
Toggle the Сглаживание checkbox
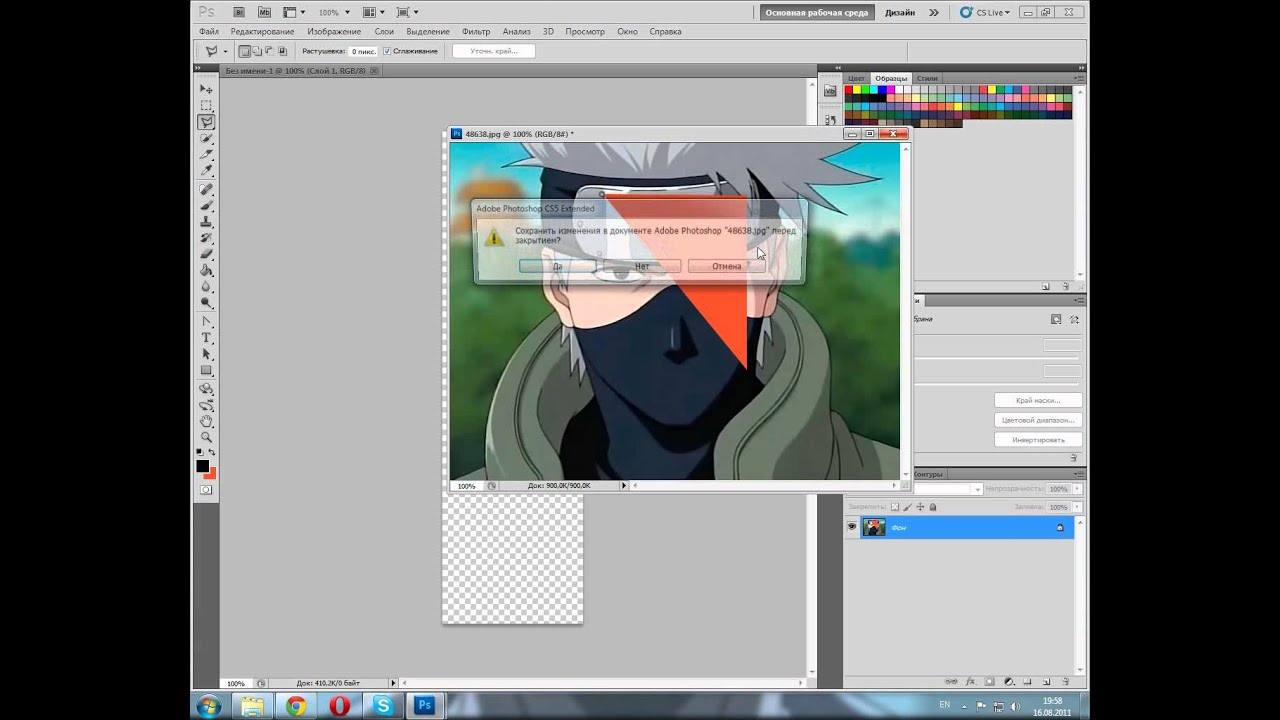coord(387,51)
